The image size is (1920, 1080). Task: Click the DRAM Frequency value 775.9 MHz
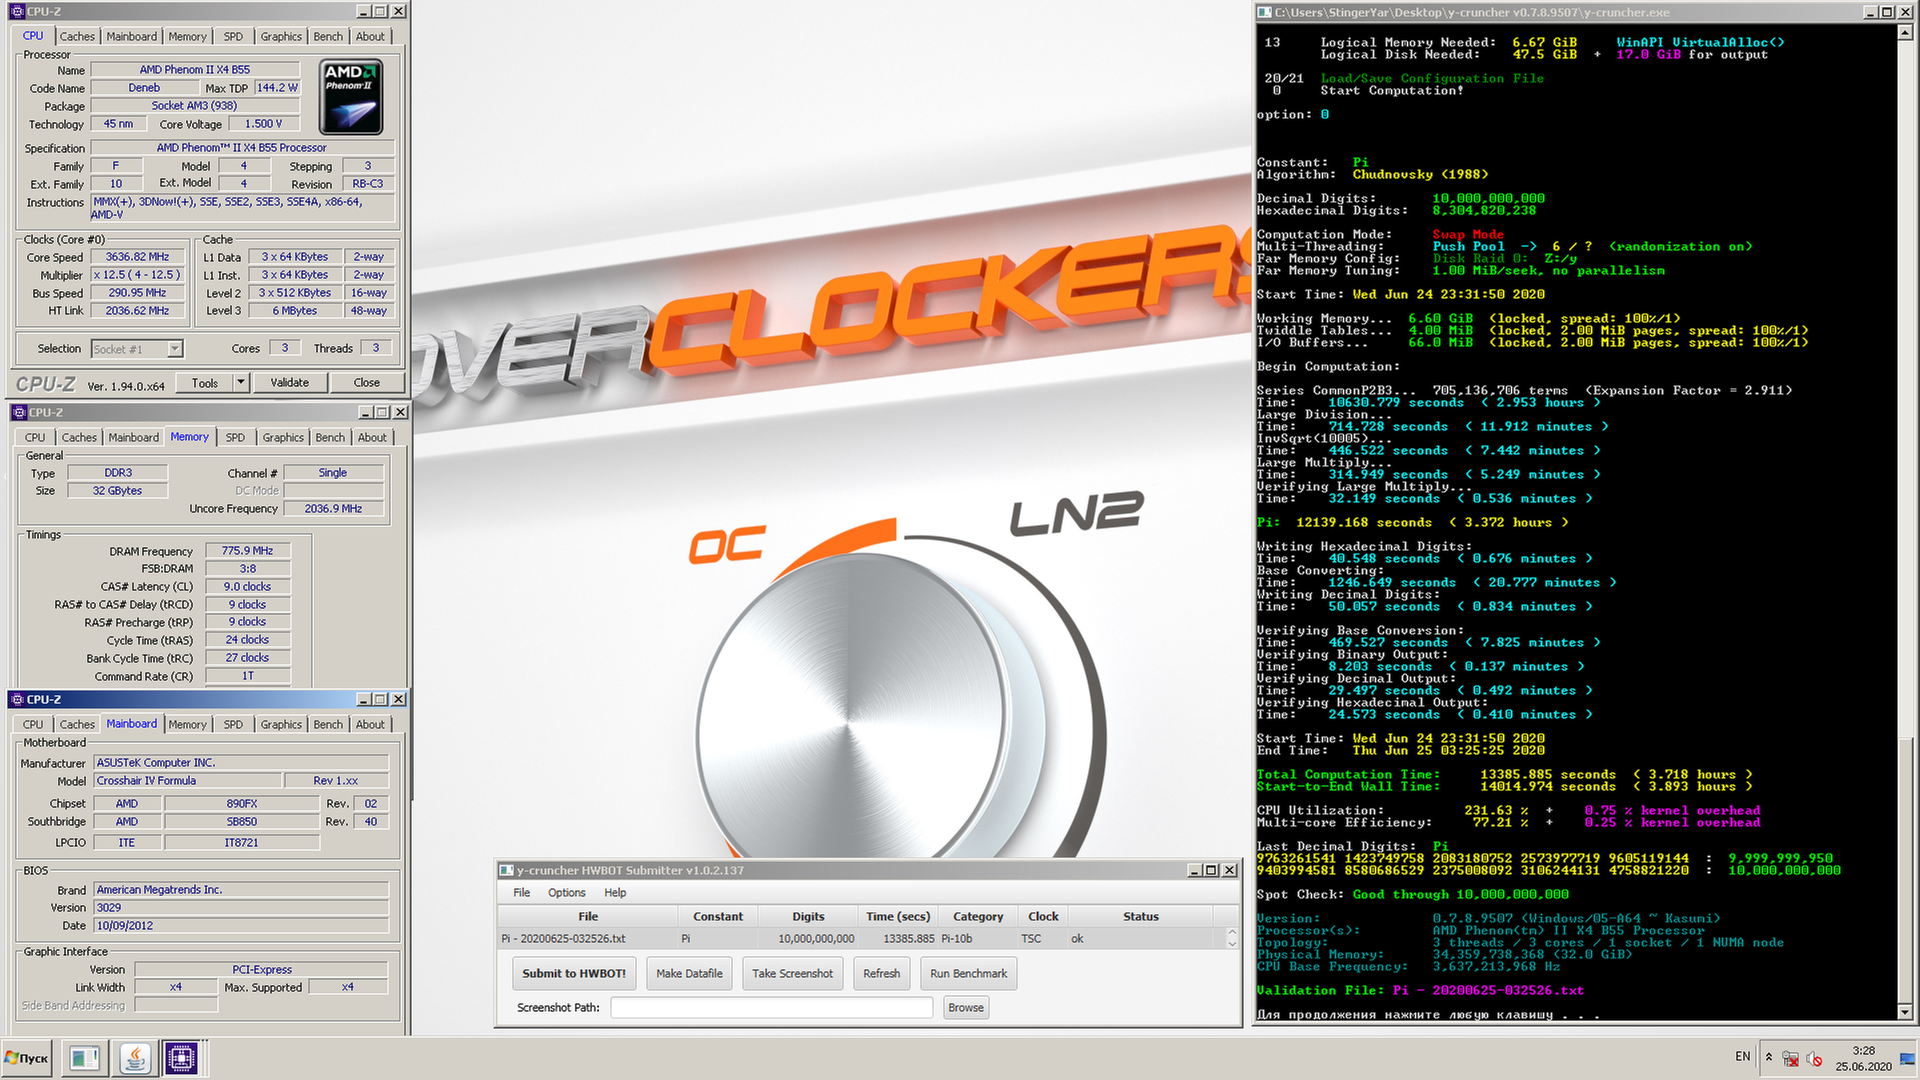247,551
